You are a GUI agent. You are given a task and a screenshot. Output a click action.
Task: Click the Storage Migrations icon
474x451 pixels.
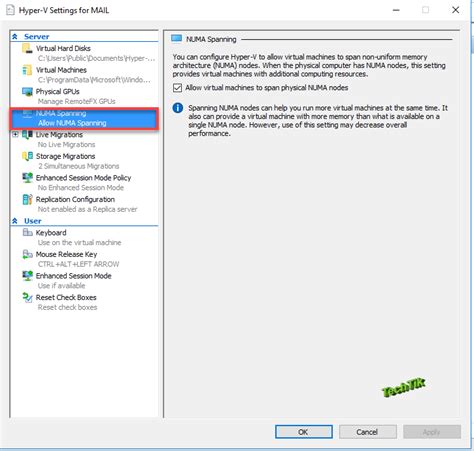pos(27,156)
